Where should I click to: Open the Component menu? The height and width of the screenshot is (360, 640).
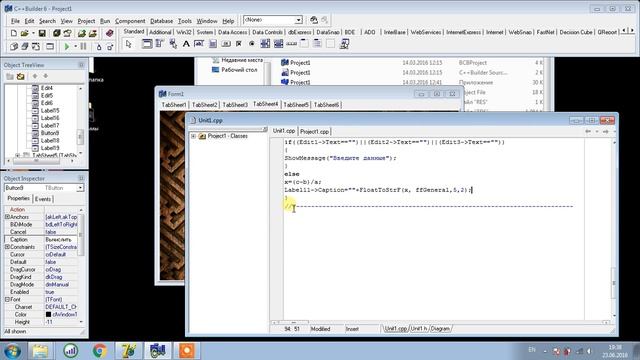(130, 21)
